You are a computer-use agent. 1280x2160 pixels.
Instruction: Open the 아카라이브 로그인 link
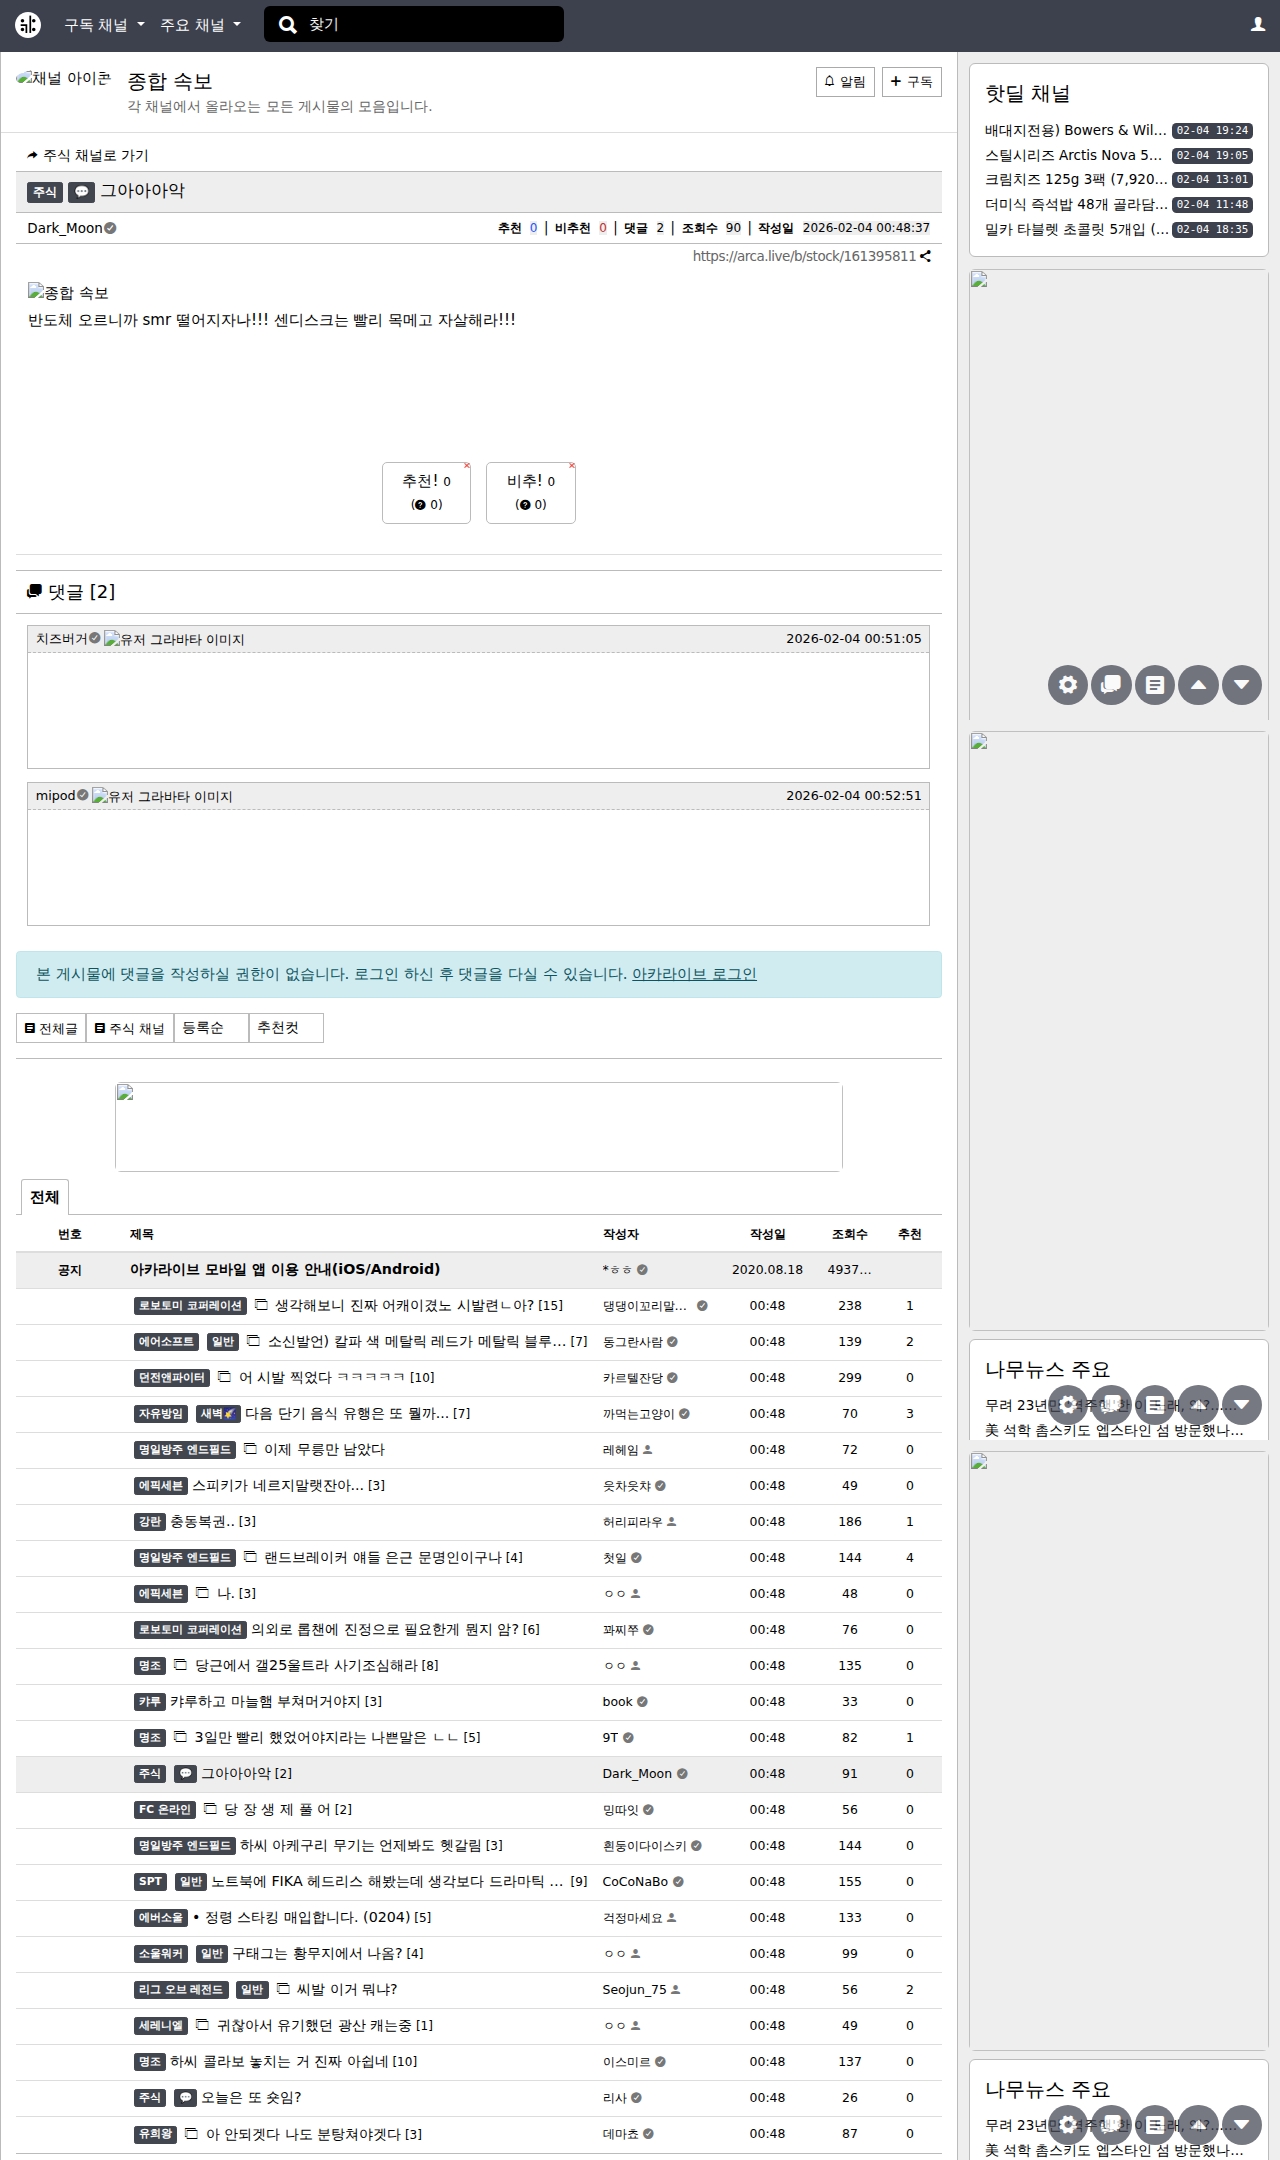coord(693,974)
